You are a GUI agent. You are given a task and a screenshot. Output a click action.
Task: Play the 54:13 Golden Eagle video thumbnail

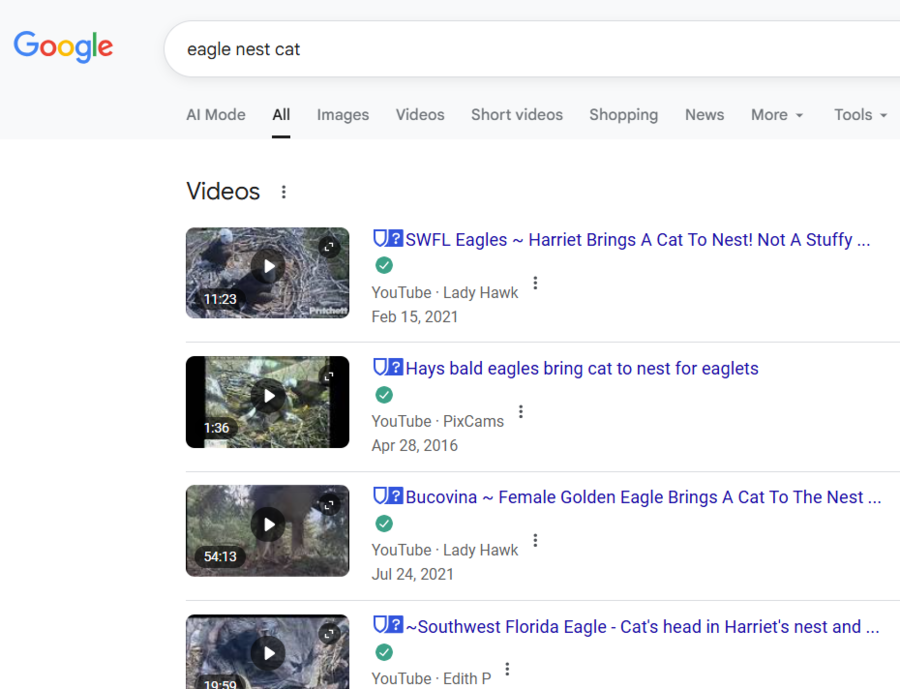pyautogui.click(x=268, y=525)
